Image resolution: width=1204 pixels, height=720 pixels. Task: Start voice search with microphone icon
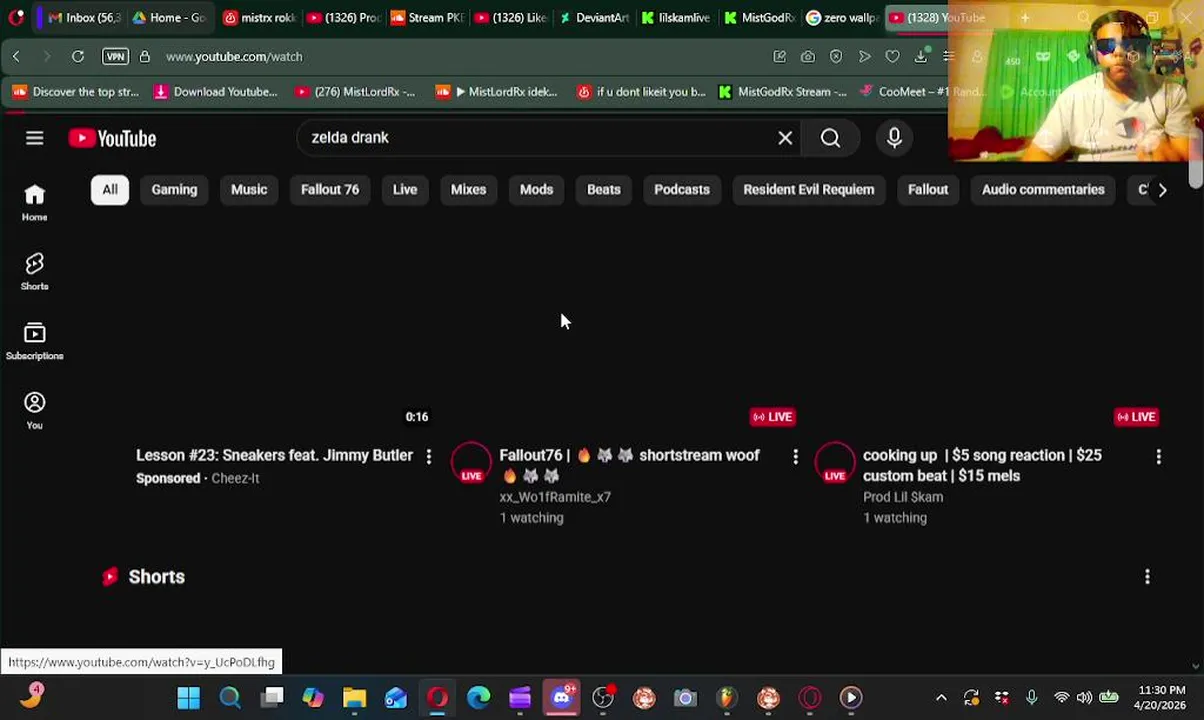pos(894,138)
